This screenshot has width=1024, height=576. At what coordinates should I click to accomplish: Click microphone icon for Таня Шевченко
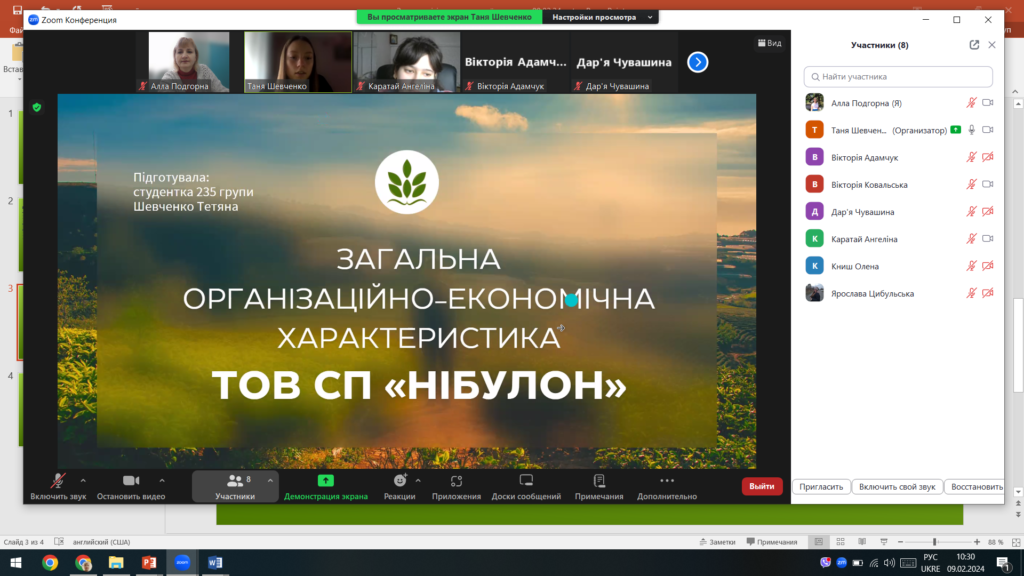[x=971, y=130]
